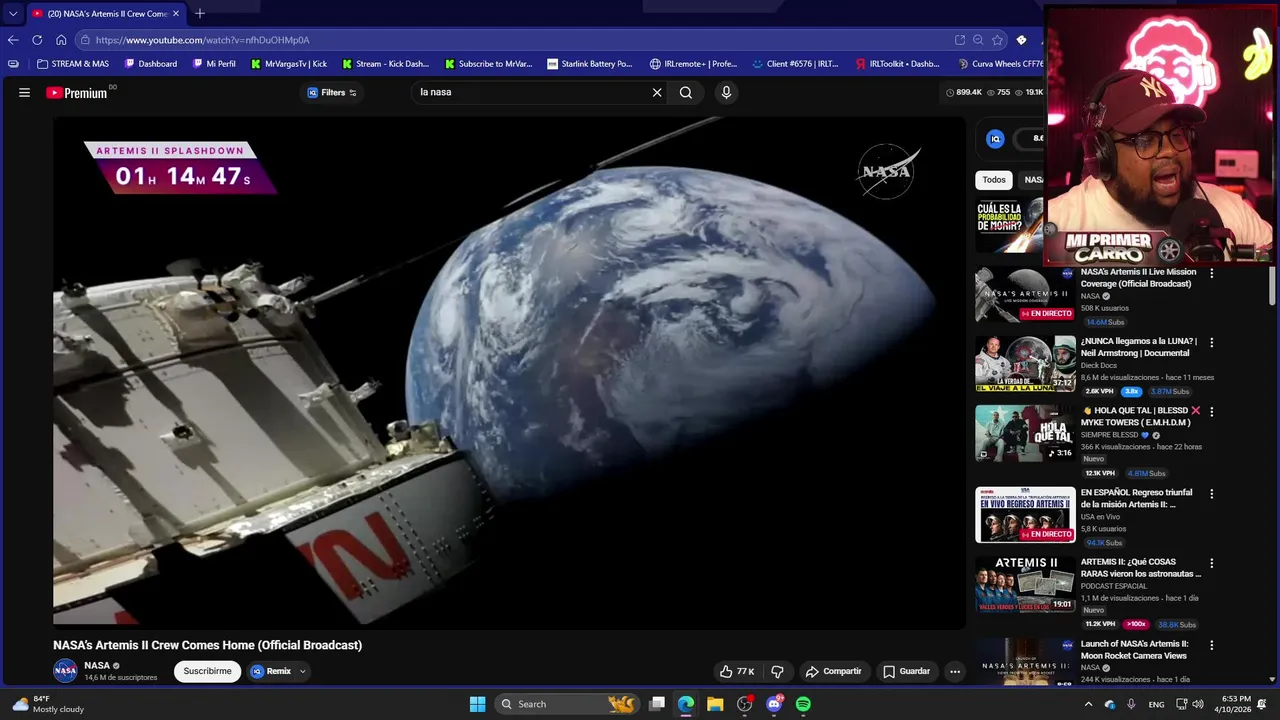The image size is (1280, 720).
Task: Open Microsoft Edge from the taskbar
Action: coord(686,704)
